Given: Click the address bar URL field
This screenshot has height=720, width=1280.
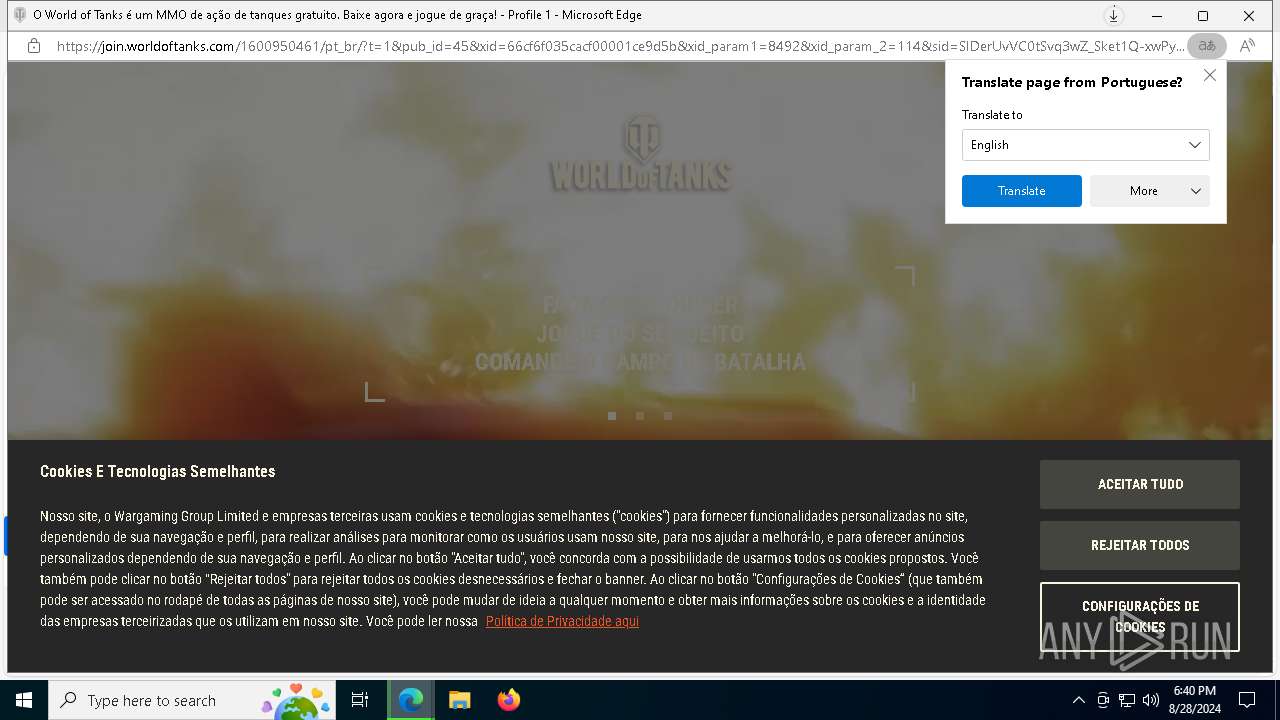Looking at the screenshot, I should (620, 46).
